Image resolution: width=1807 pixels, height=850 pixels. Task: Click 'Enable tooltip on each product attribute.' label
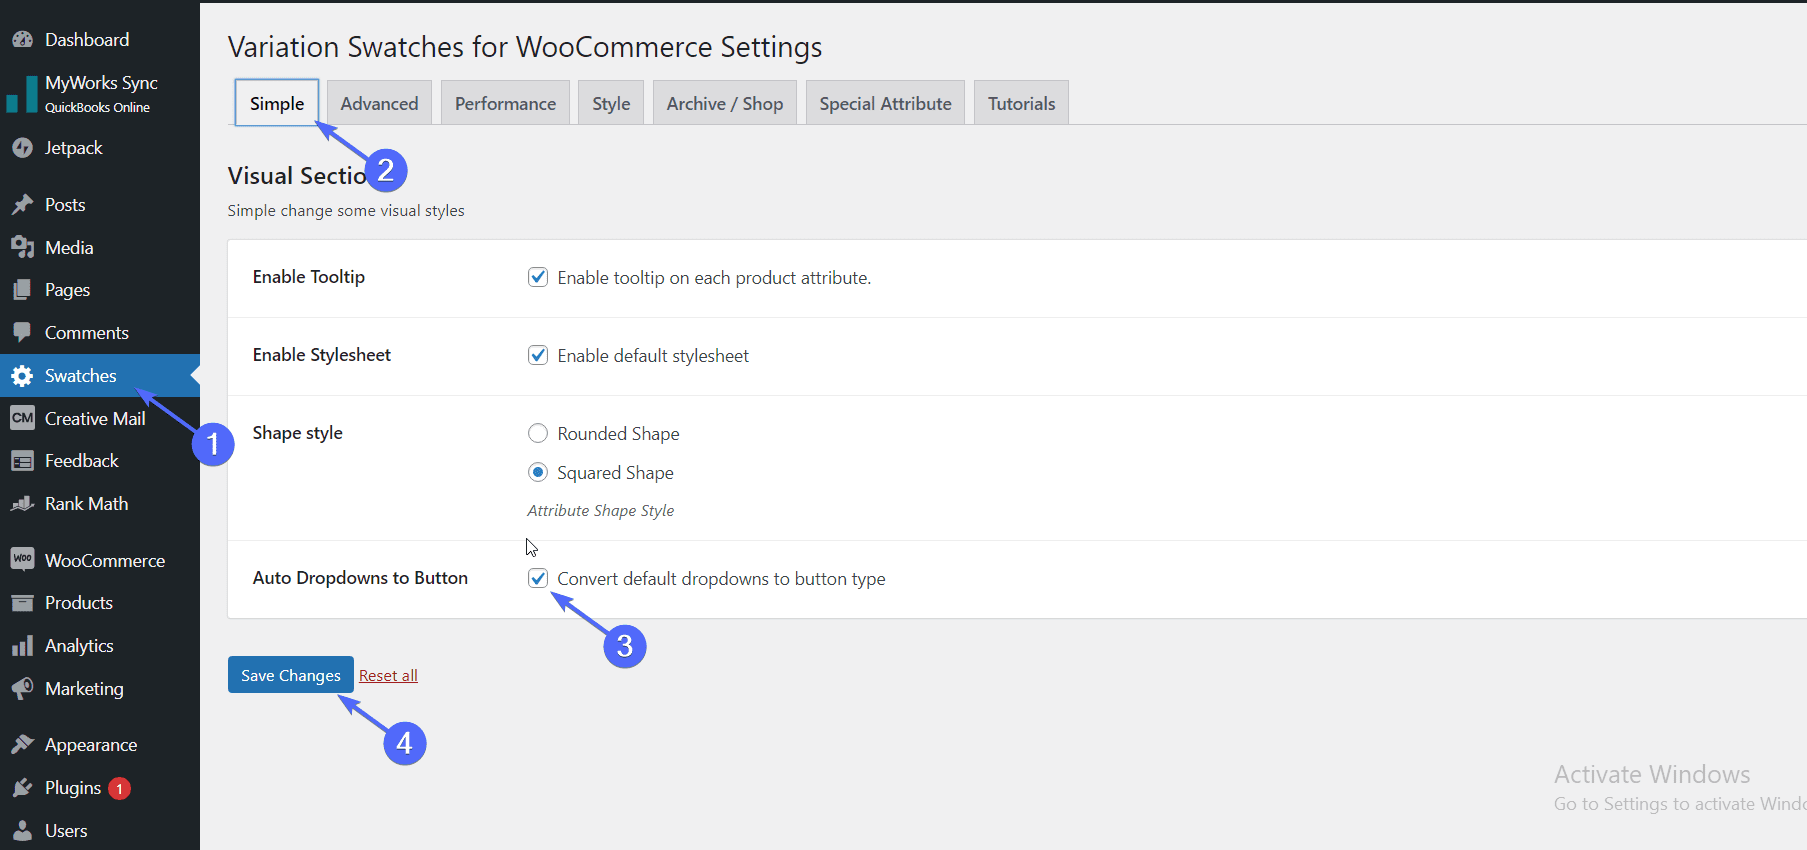coord(714,278)
